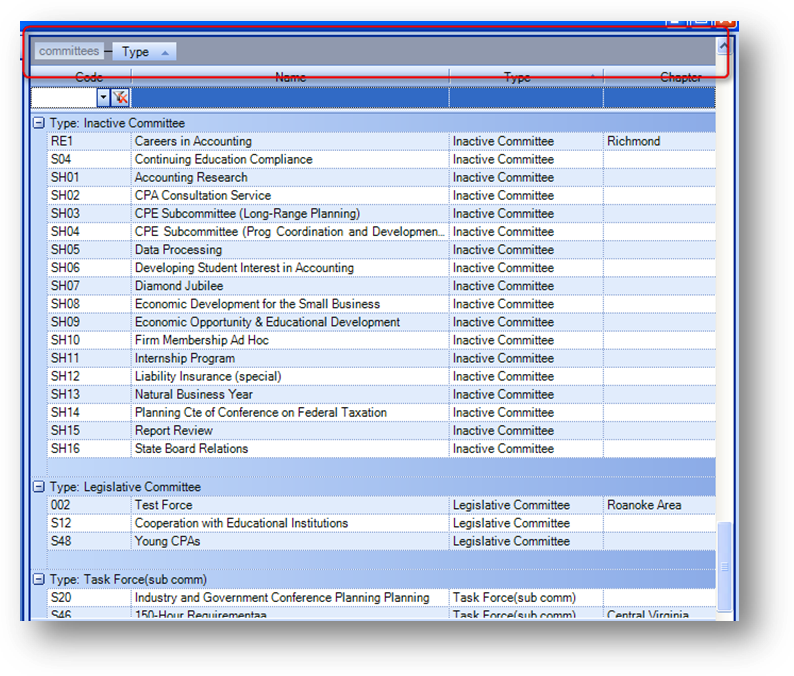Screen dimensions: 794x676
Task: Select the row Careers in Accounting
Action: coord(382,141)
